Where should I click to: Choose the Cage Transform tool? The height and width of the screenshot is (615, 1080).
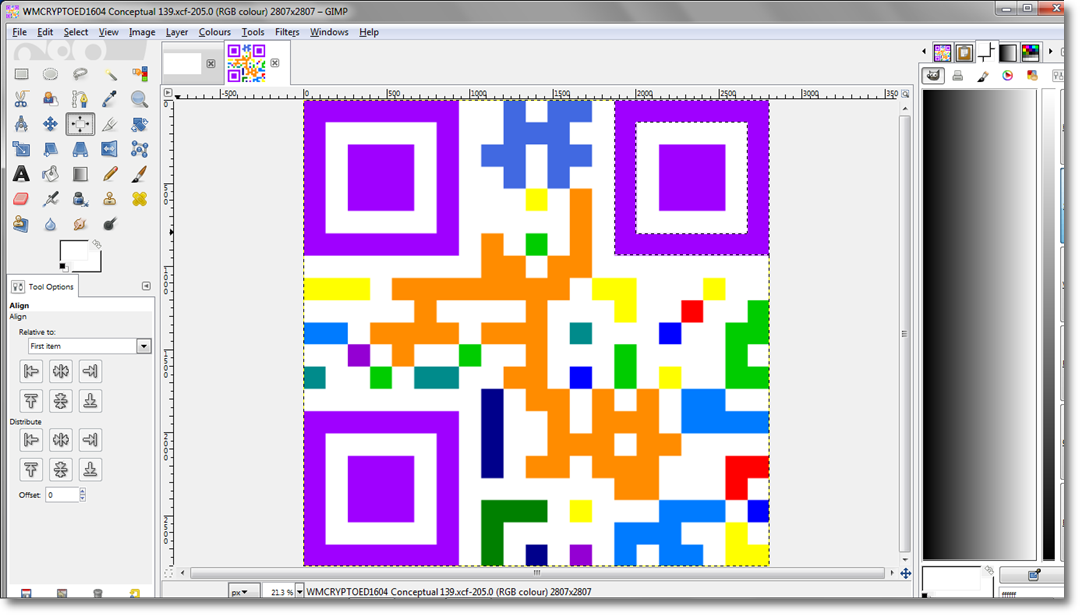tap(140, 149)
